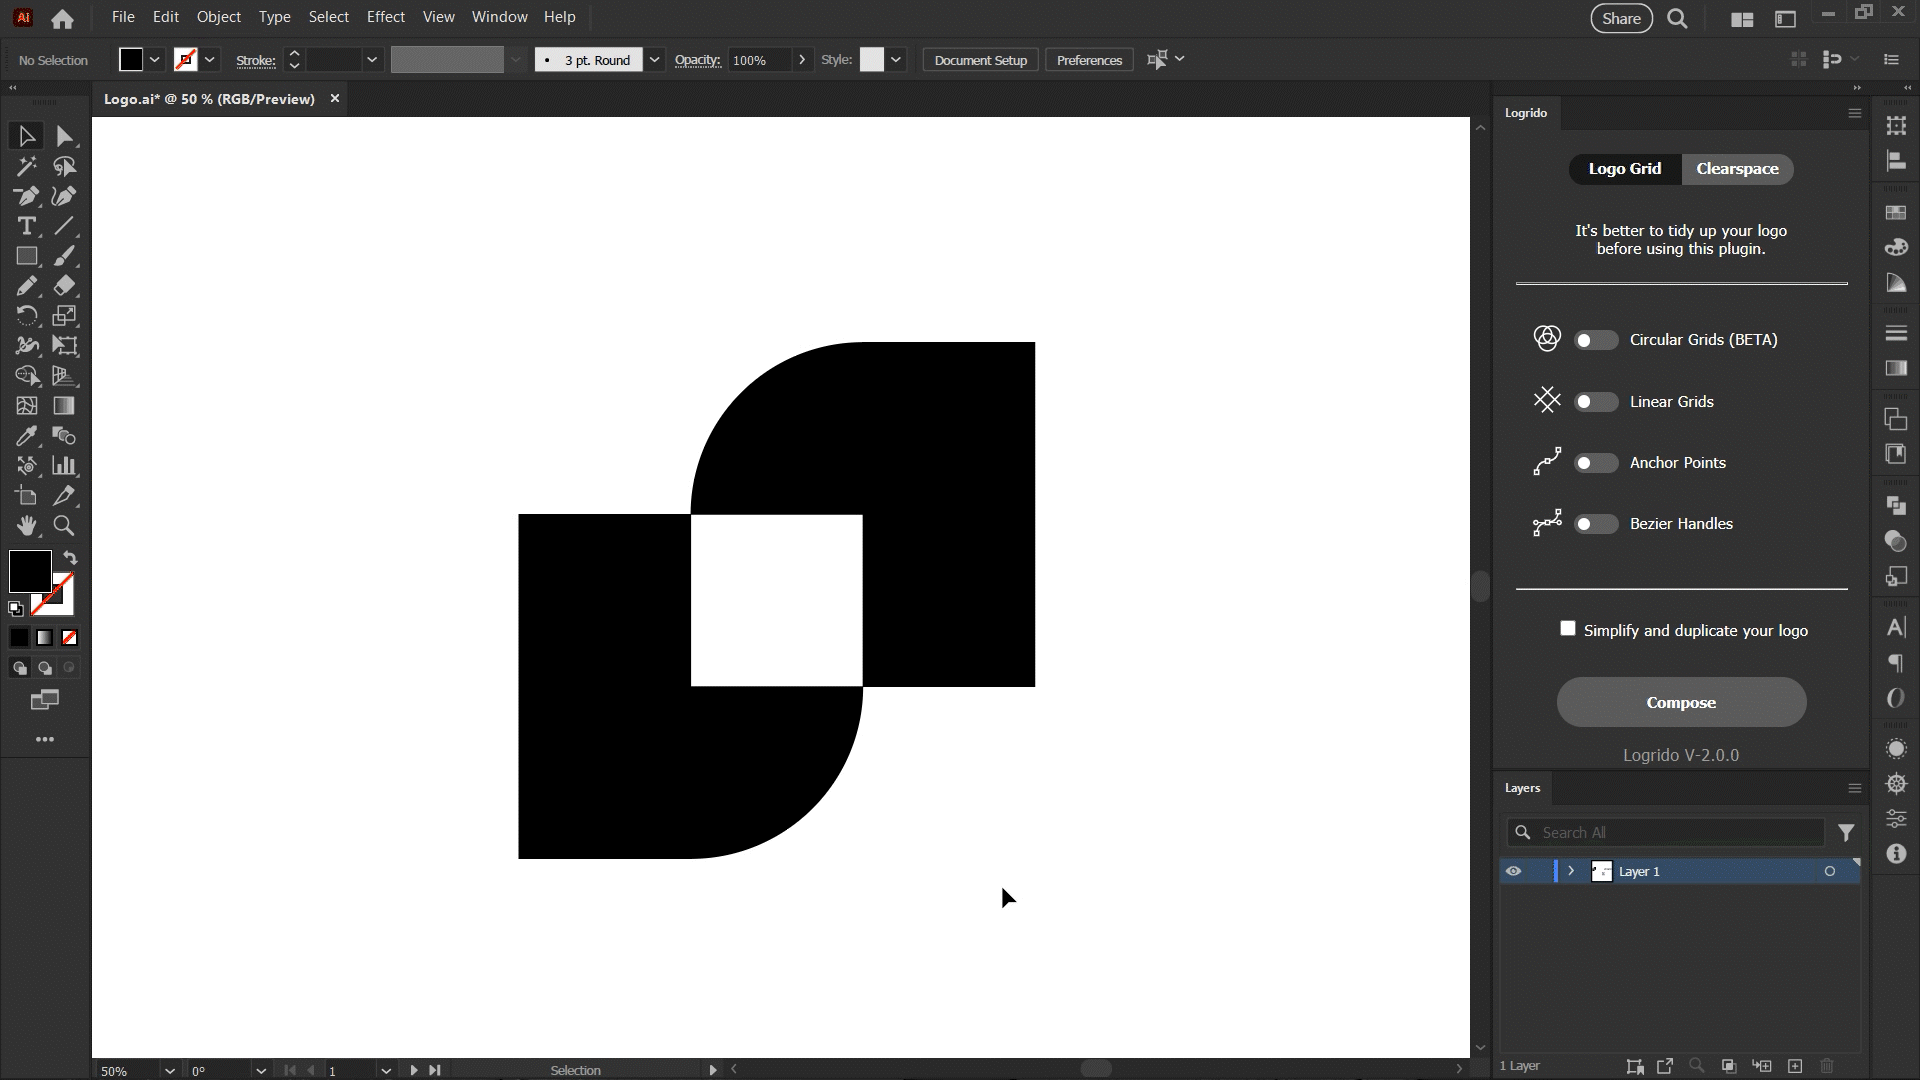Enable the Circular Grids (BETA) toggle

click(x=1595, y=340)
